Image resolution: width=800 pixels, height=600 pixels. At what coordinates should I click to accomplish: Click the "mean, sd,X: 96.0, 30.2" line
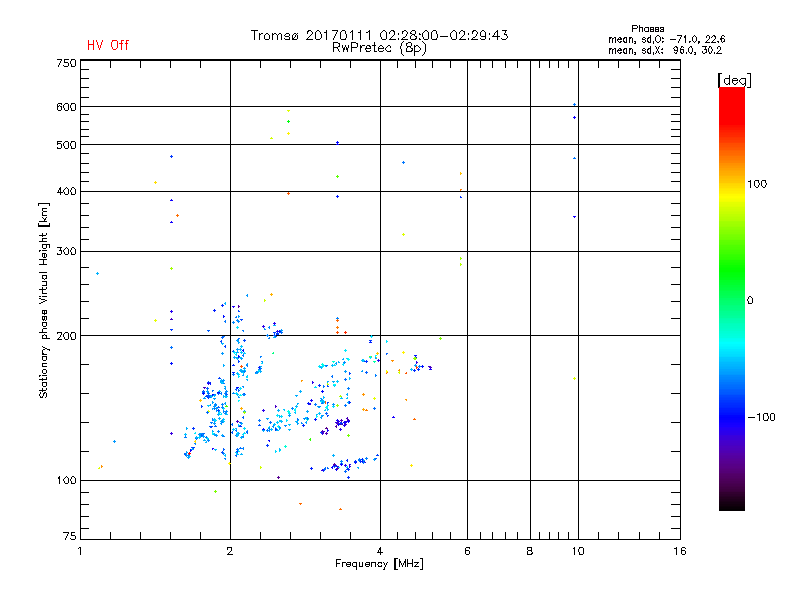665,51
